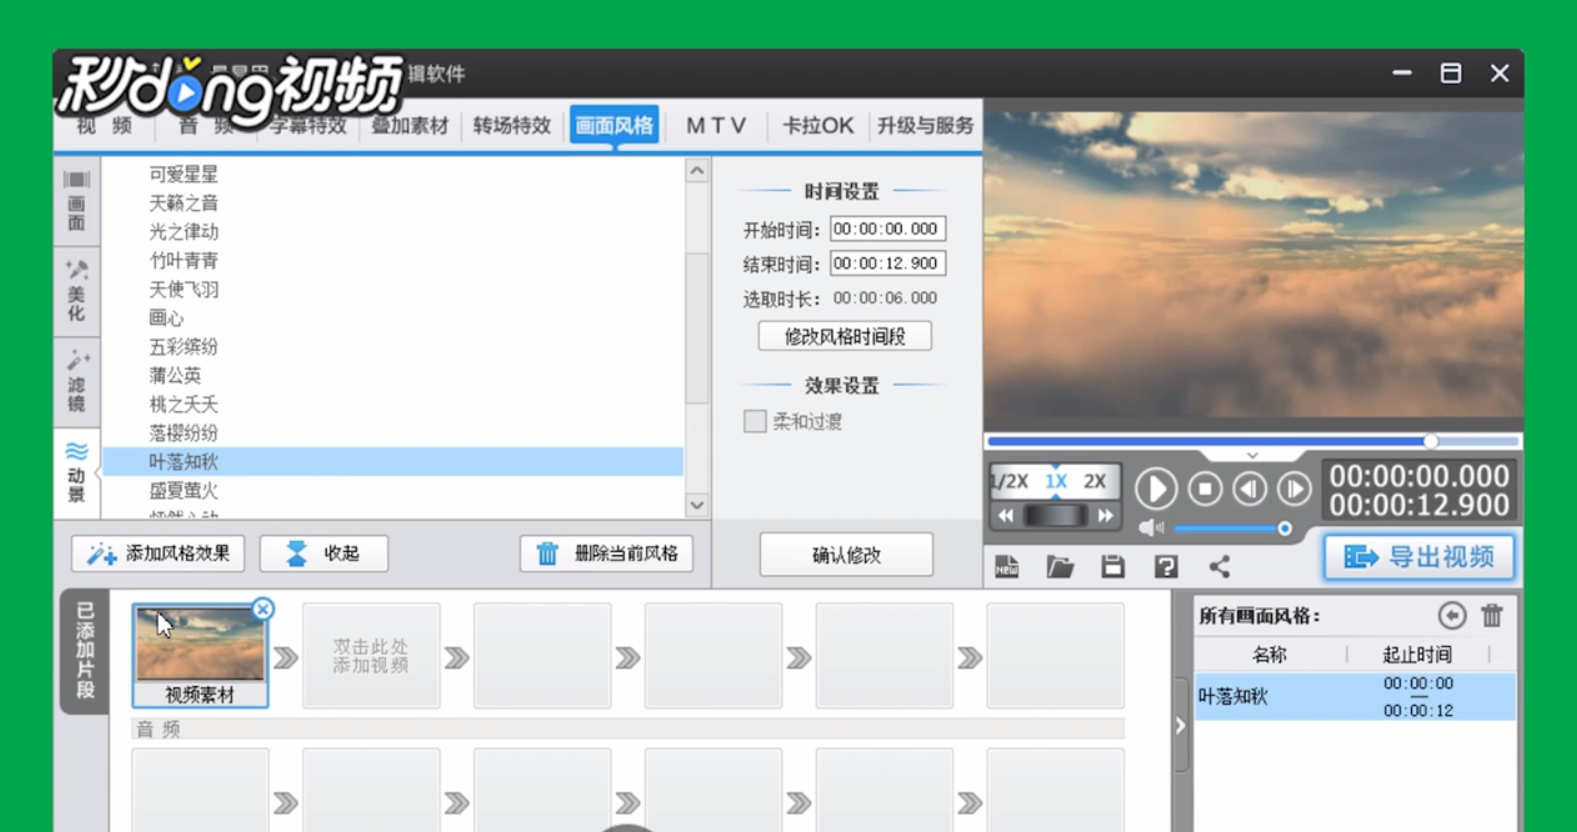This screenshot has width=1577, height=832.
Task: Select 五彩缤纷 style
Action: click(183, 347)
